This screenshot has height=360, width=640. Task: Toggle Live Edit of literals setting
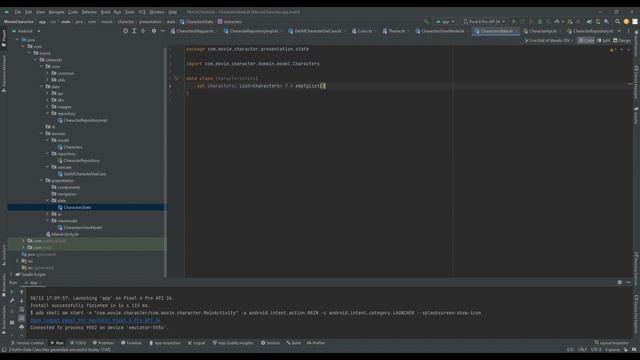549,40
